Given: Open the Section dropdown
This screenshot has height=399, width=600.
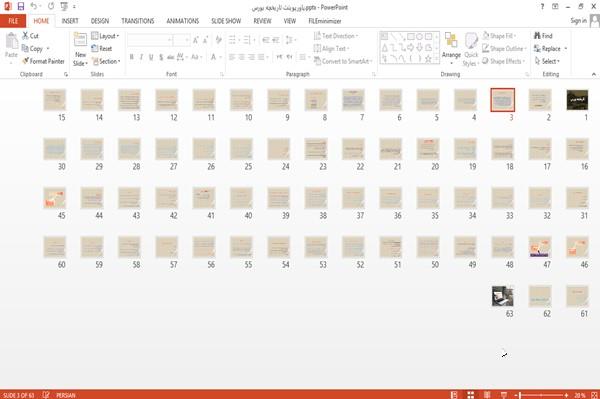Looking at the screenshot, I should [x=106, y=61].
